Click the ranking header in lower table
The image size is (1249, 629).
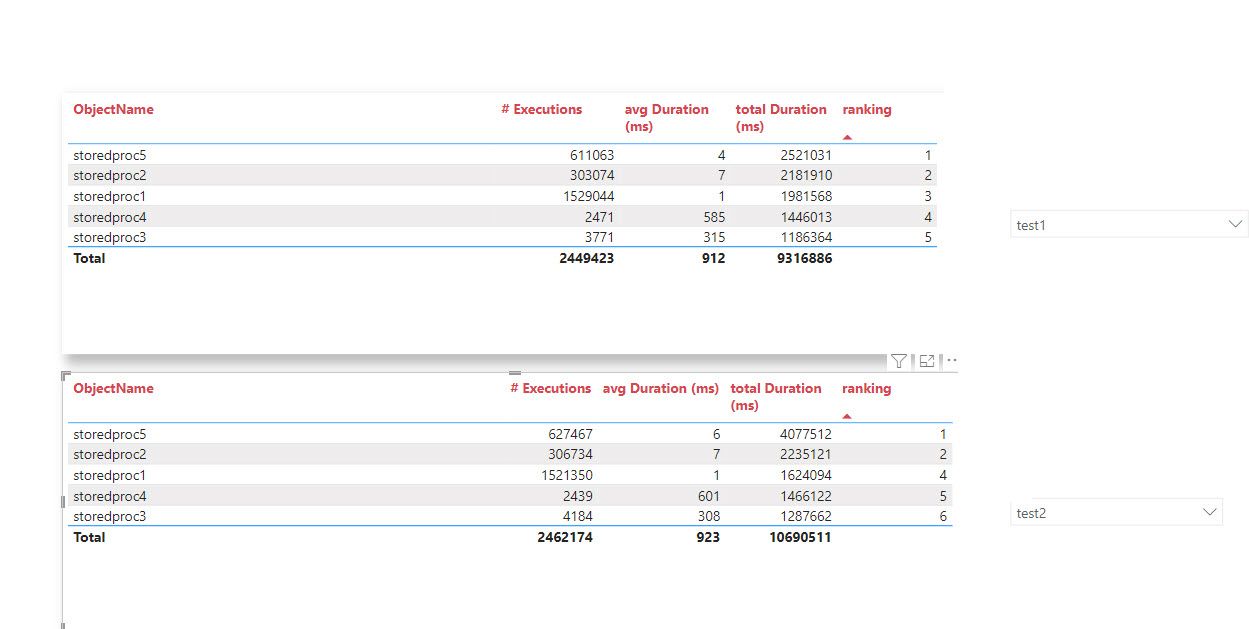(866, 388)
